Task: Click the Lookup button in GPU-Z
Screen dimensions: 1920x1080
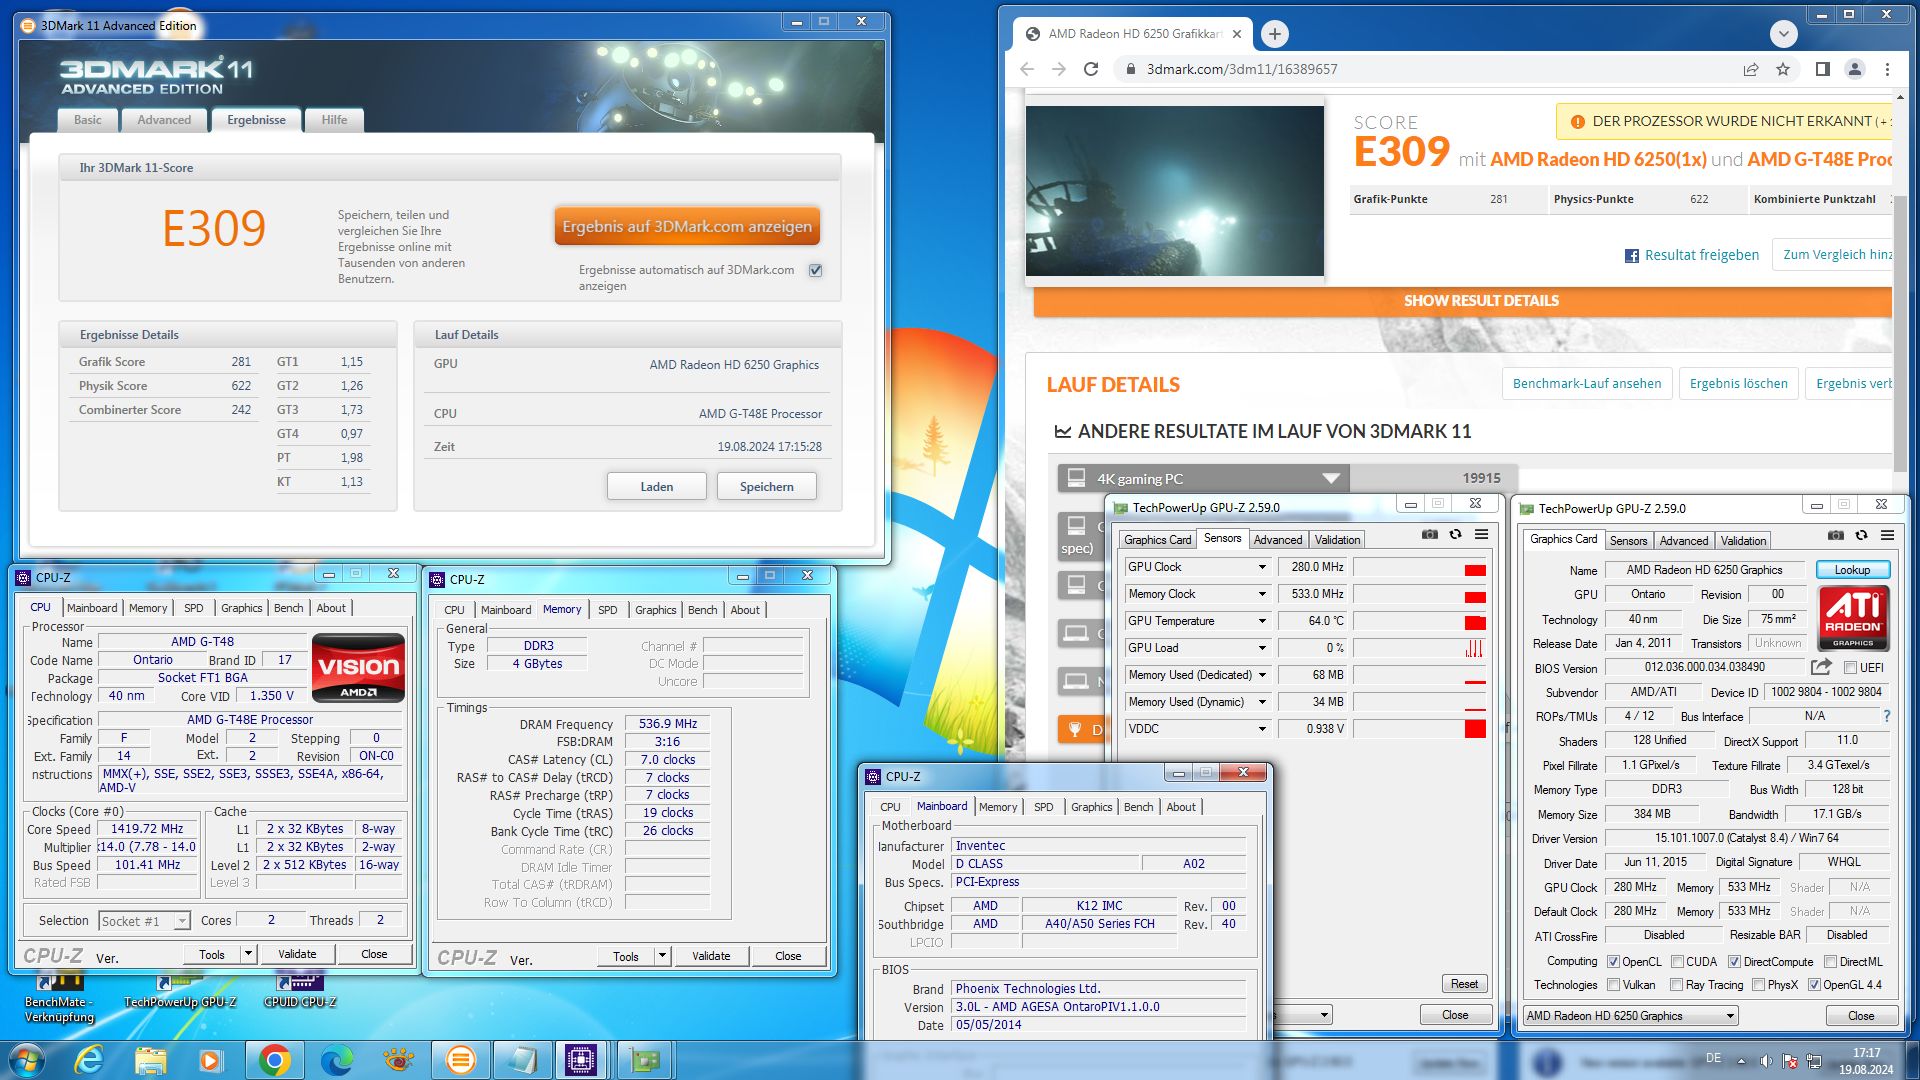Action: pos(1852,570)
